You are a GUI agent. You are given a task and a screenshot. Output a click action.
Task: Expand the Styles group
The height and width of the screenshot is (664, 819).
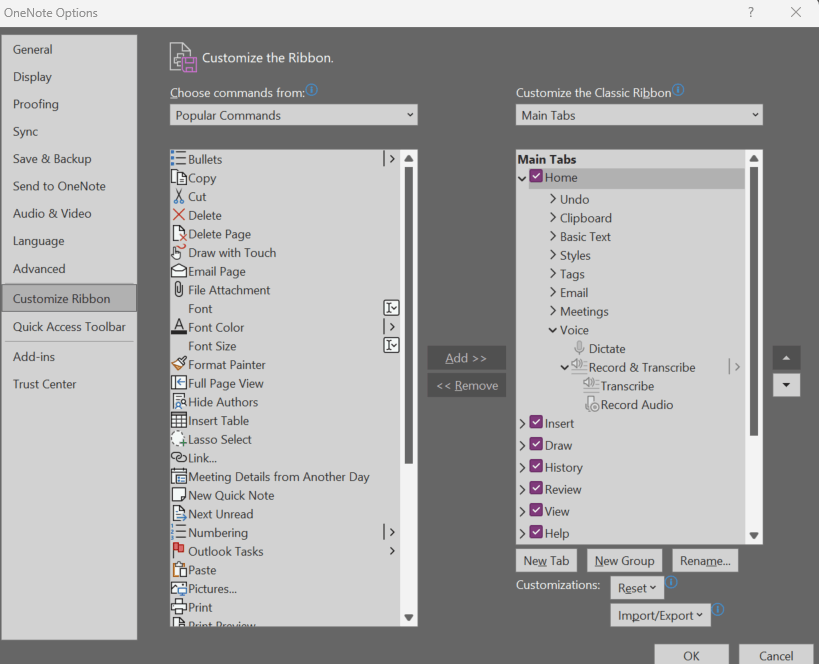point(553,255)
